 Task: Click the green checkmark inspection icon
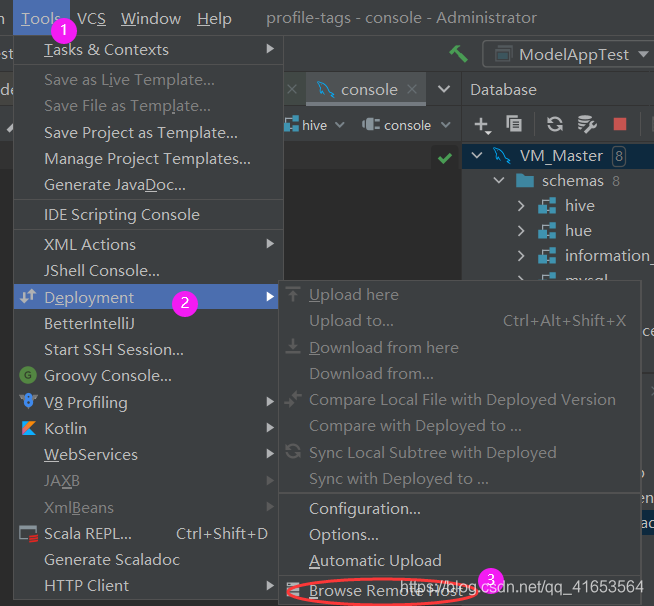click(445, 158)
